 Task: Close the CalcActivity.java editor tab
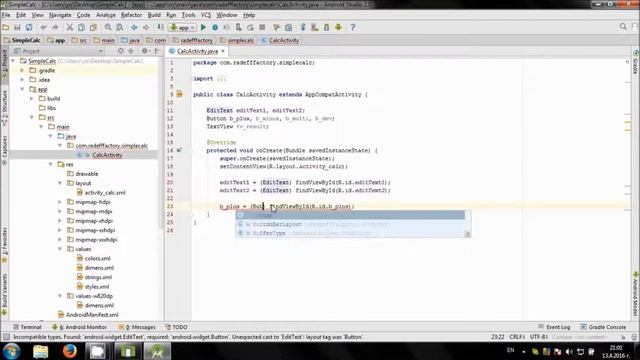pyautogui.click(x=223, y=51)
